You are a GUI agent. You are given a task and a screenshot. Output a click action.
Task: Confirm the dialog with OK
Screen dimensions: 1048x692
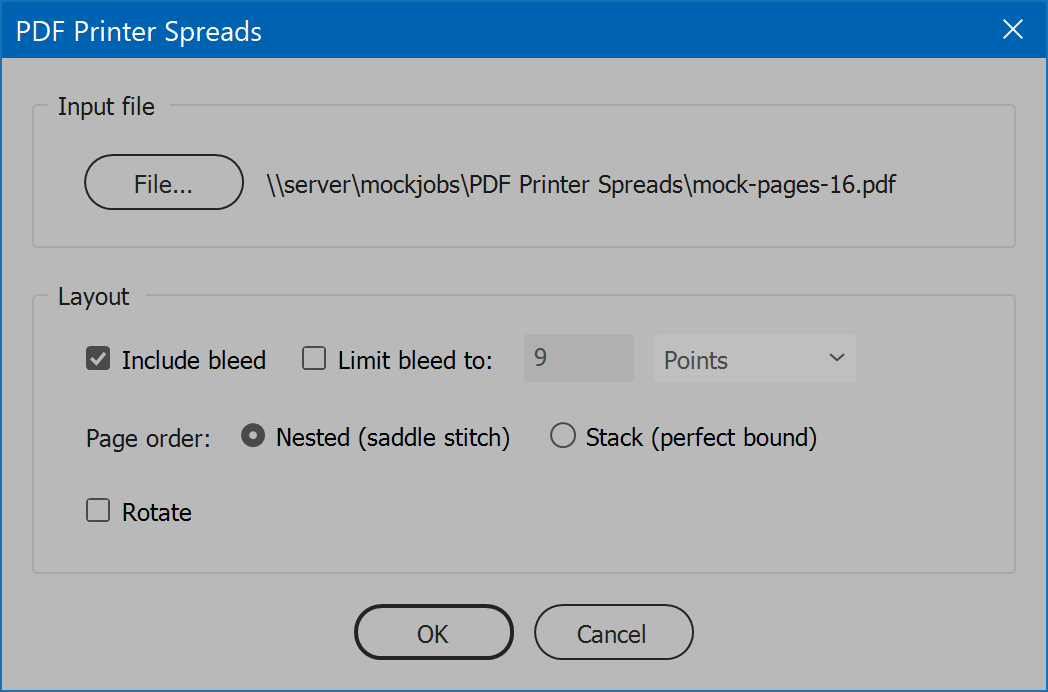click(433, 633)
